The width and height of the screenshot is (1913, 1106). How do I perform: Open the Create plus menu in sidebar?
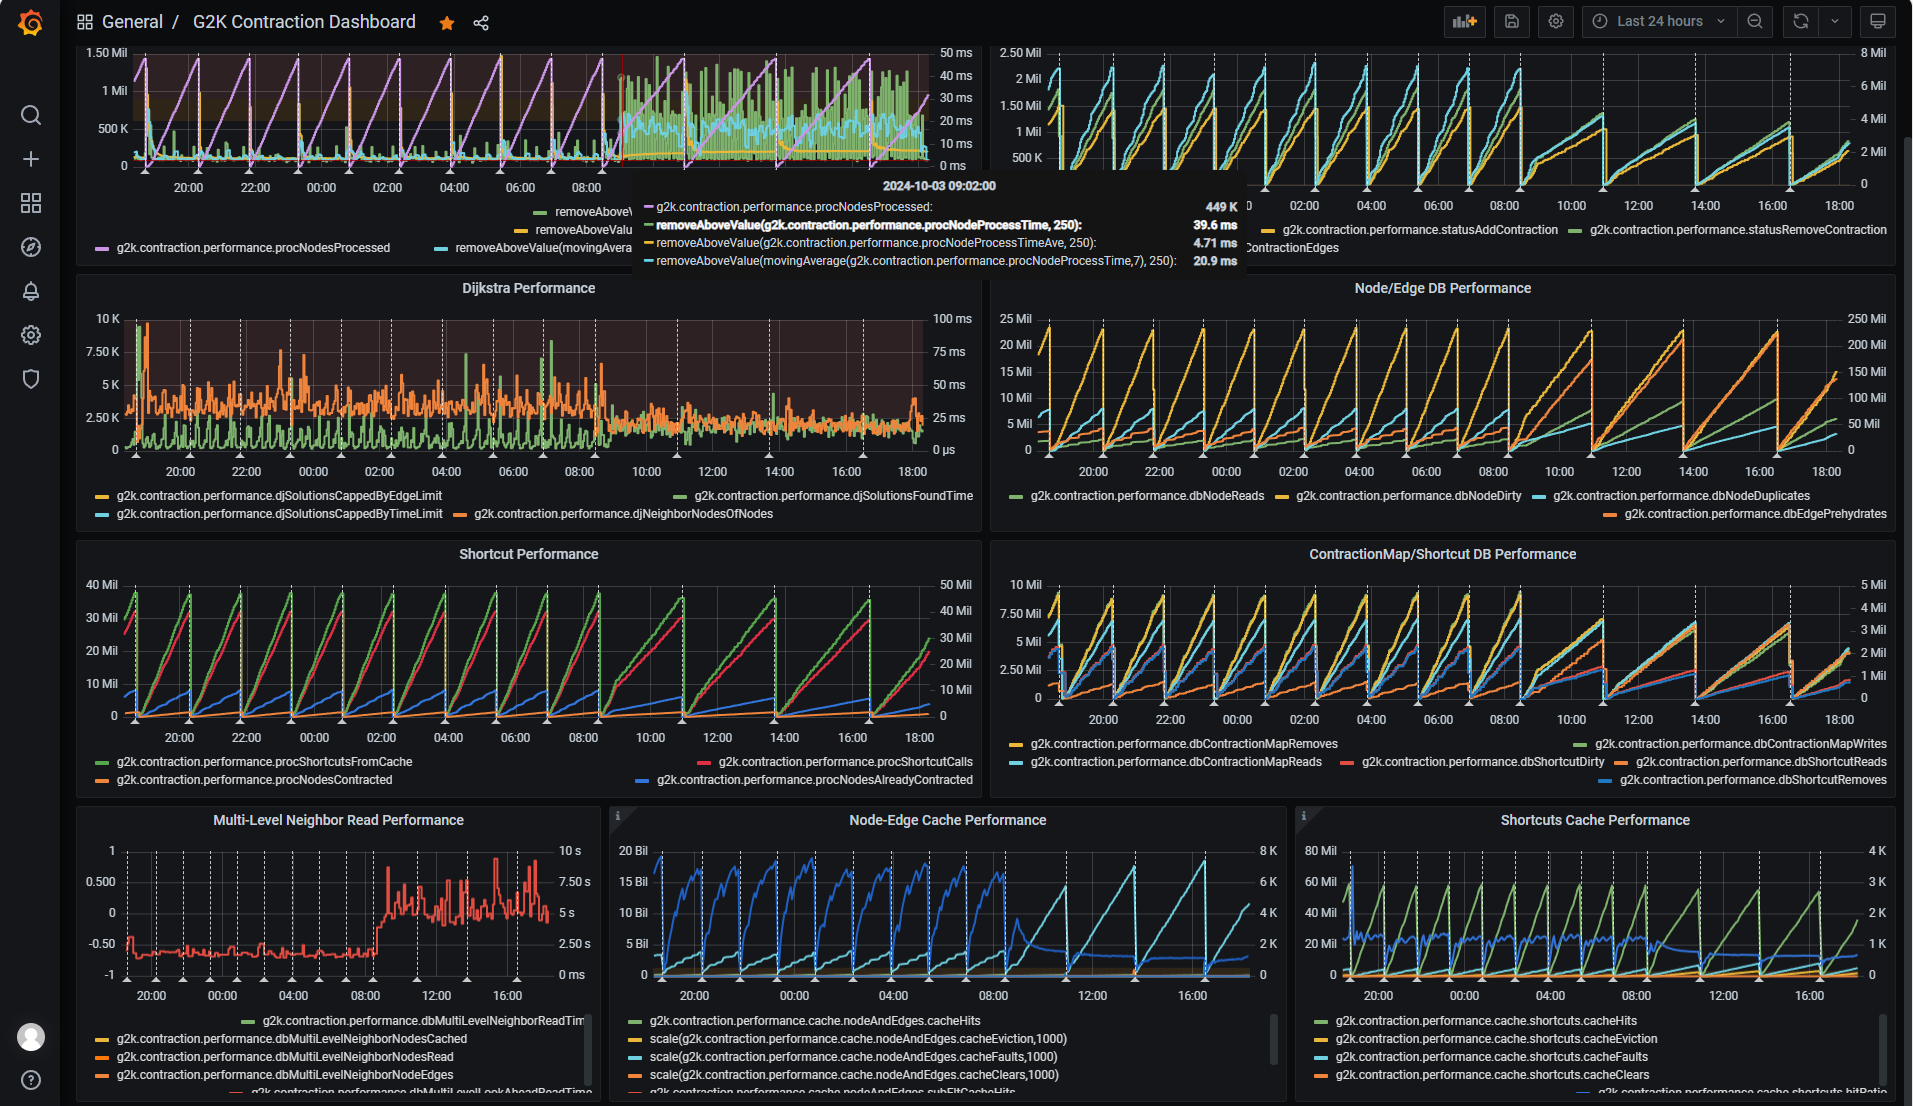pyautogui.click(x=31, y=159)
